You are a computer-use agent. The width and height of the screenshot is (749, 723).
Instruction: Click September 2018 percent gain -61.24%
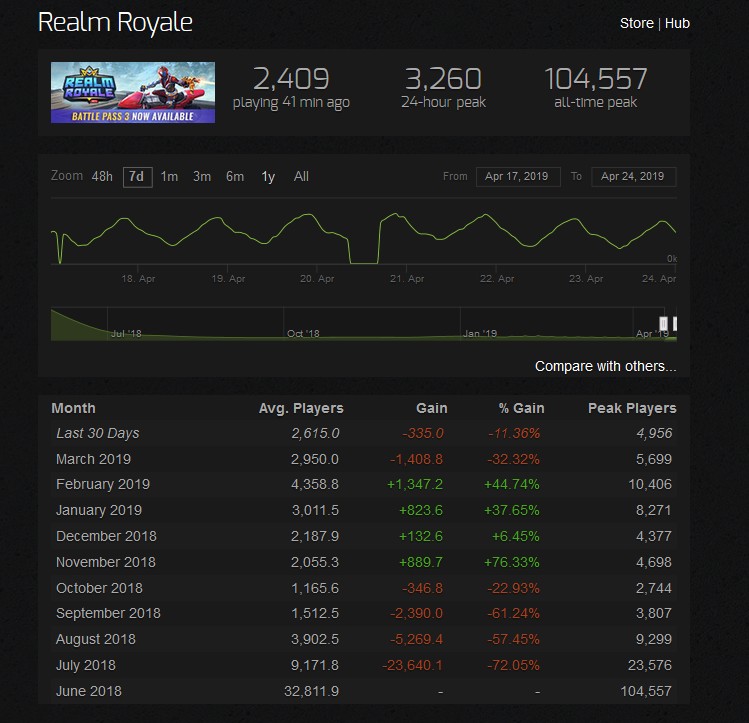[x=513, y=613]
